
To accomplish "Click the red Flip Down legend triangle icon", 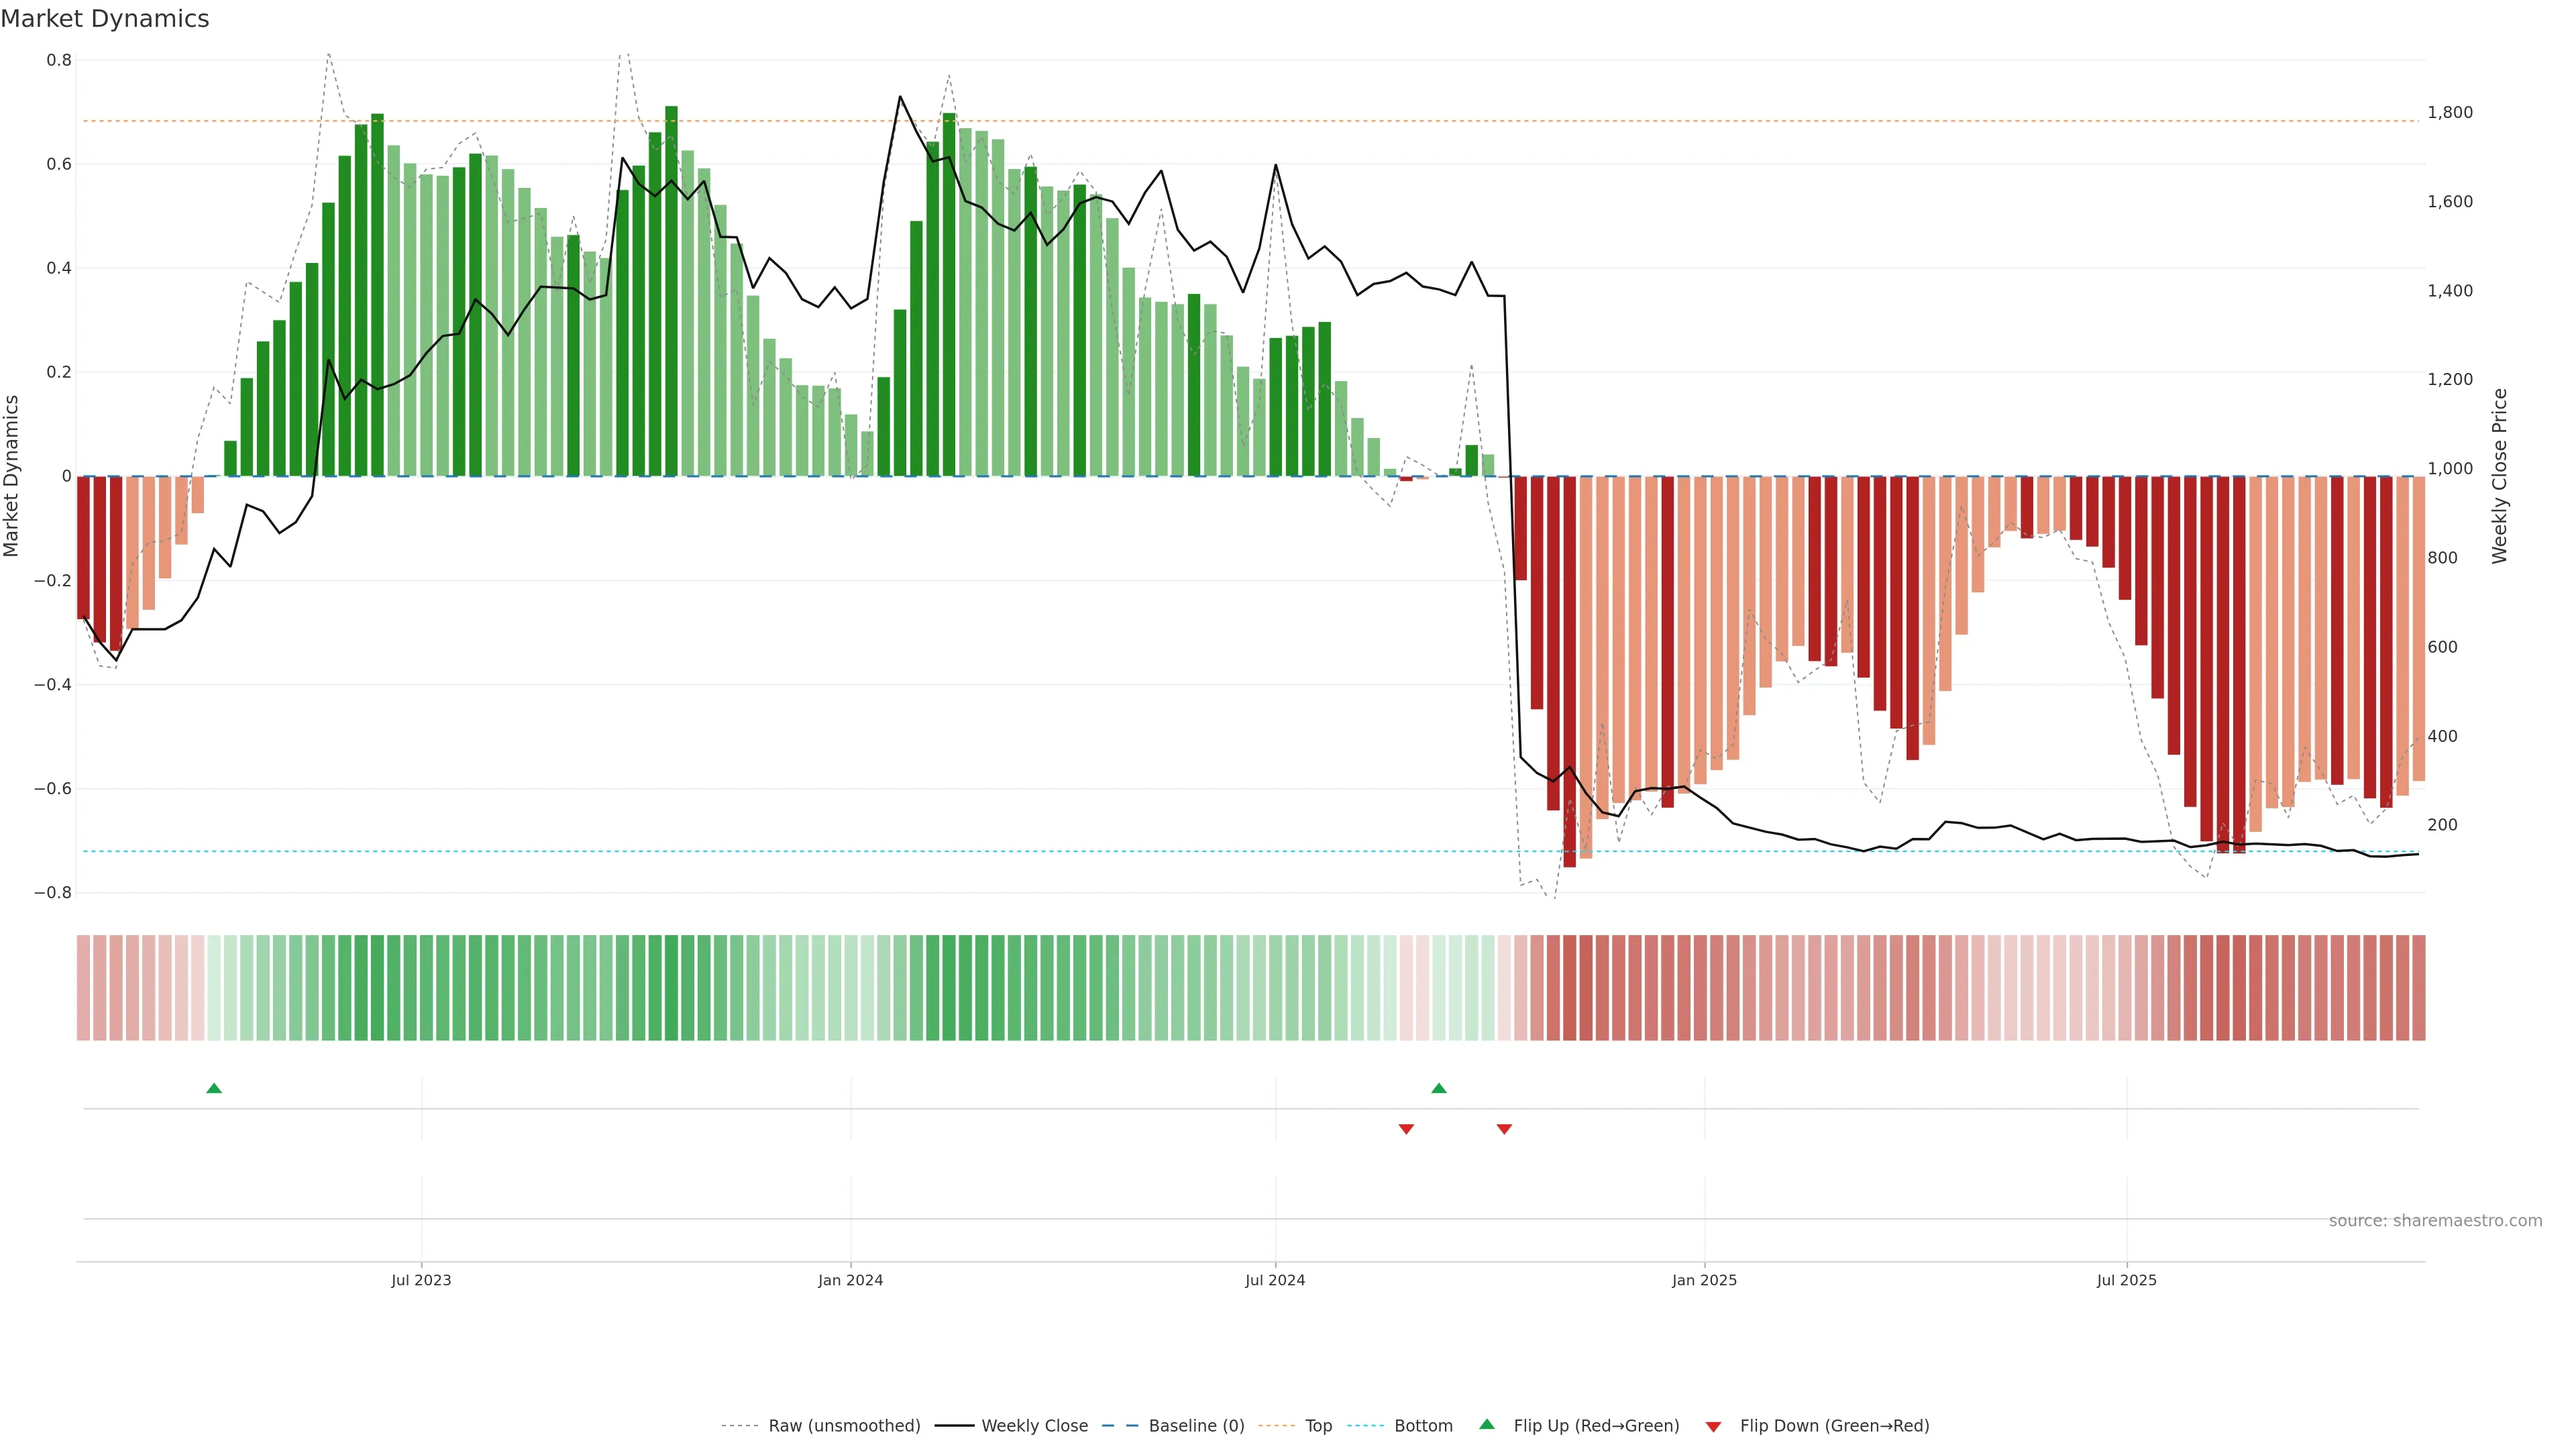I will click(x=1713, y=1426).
